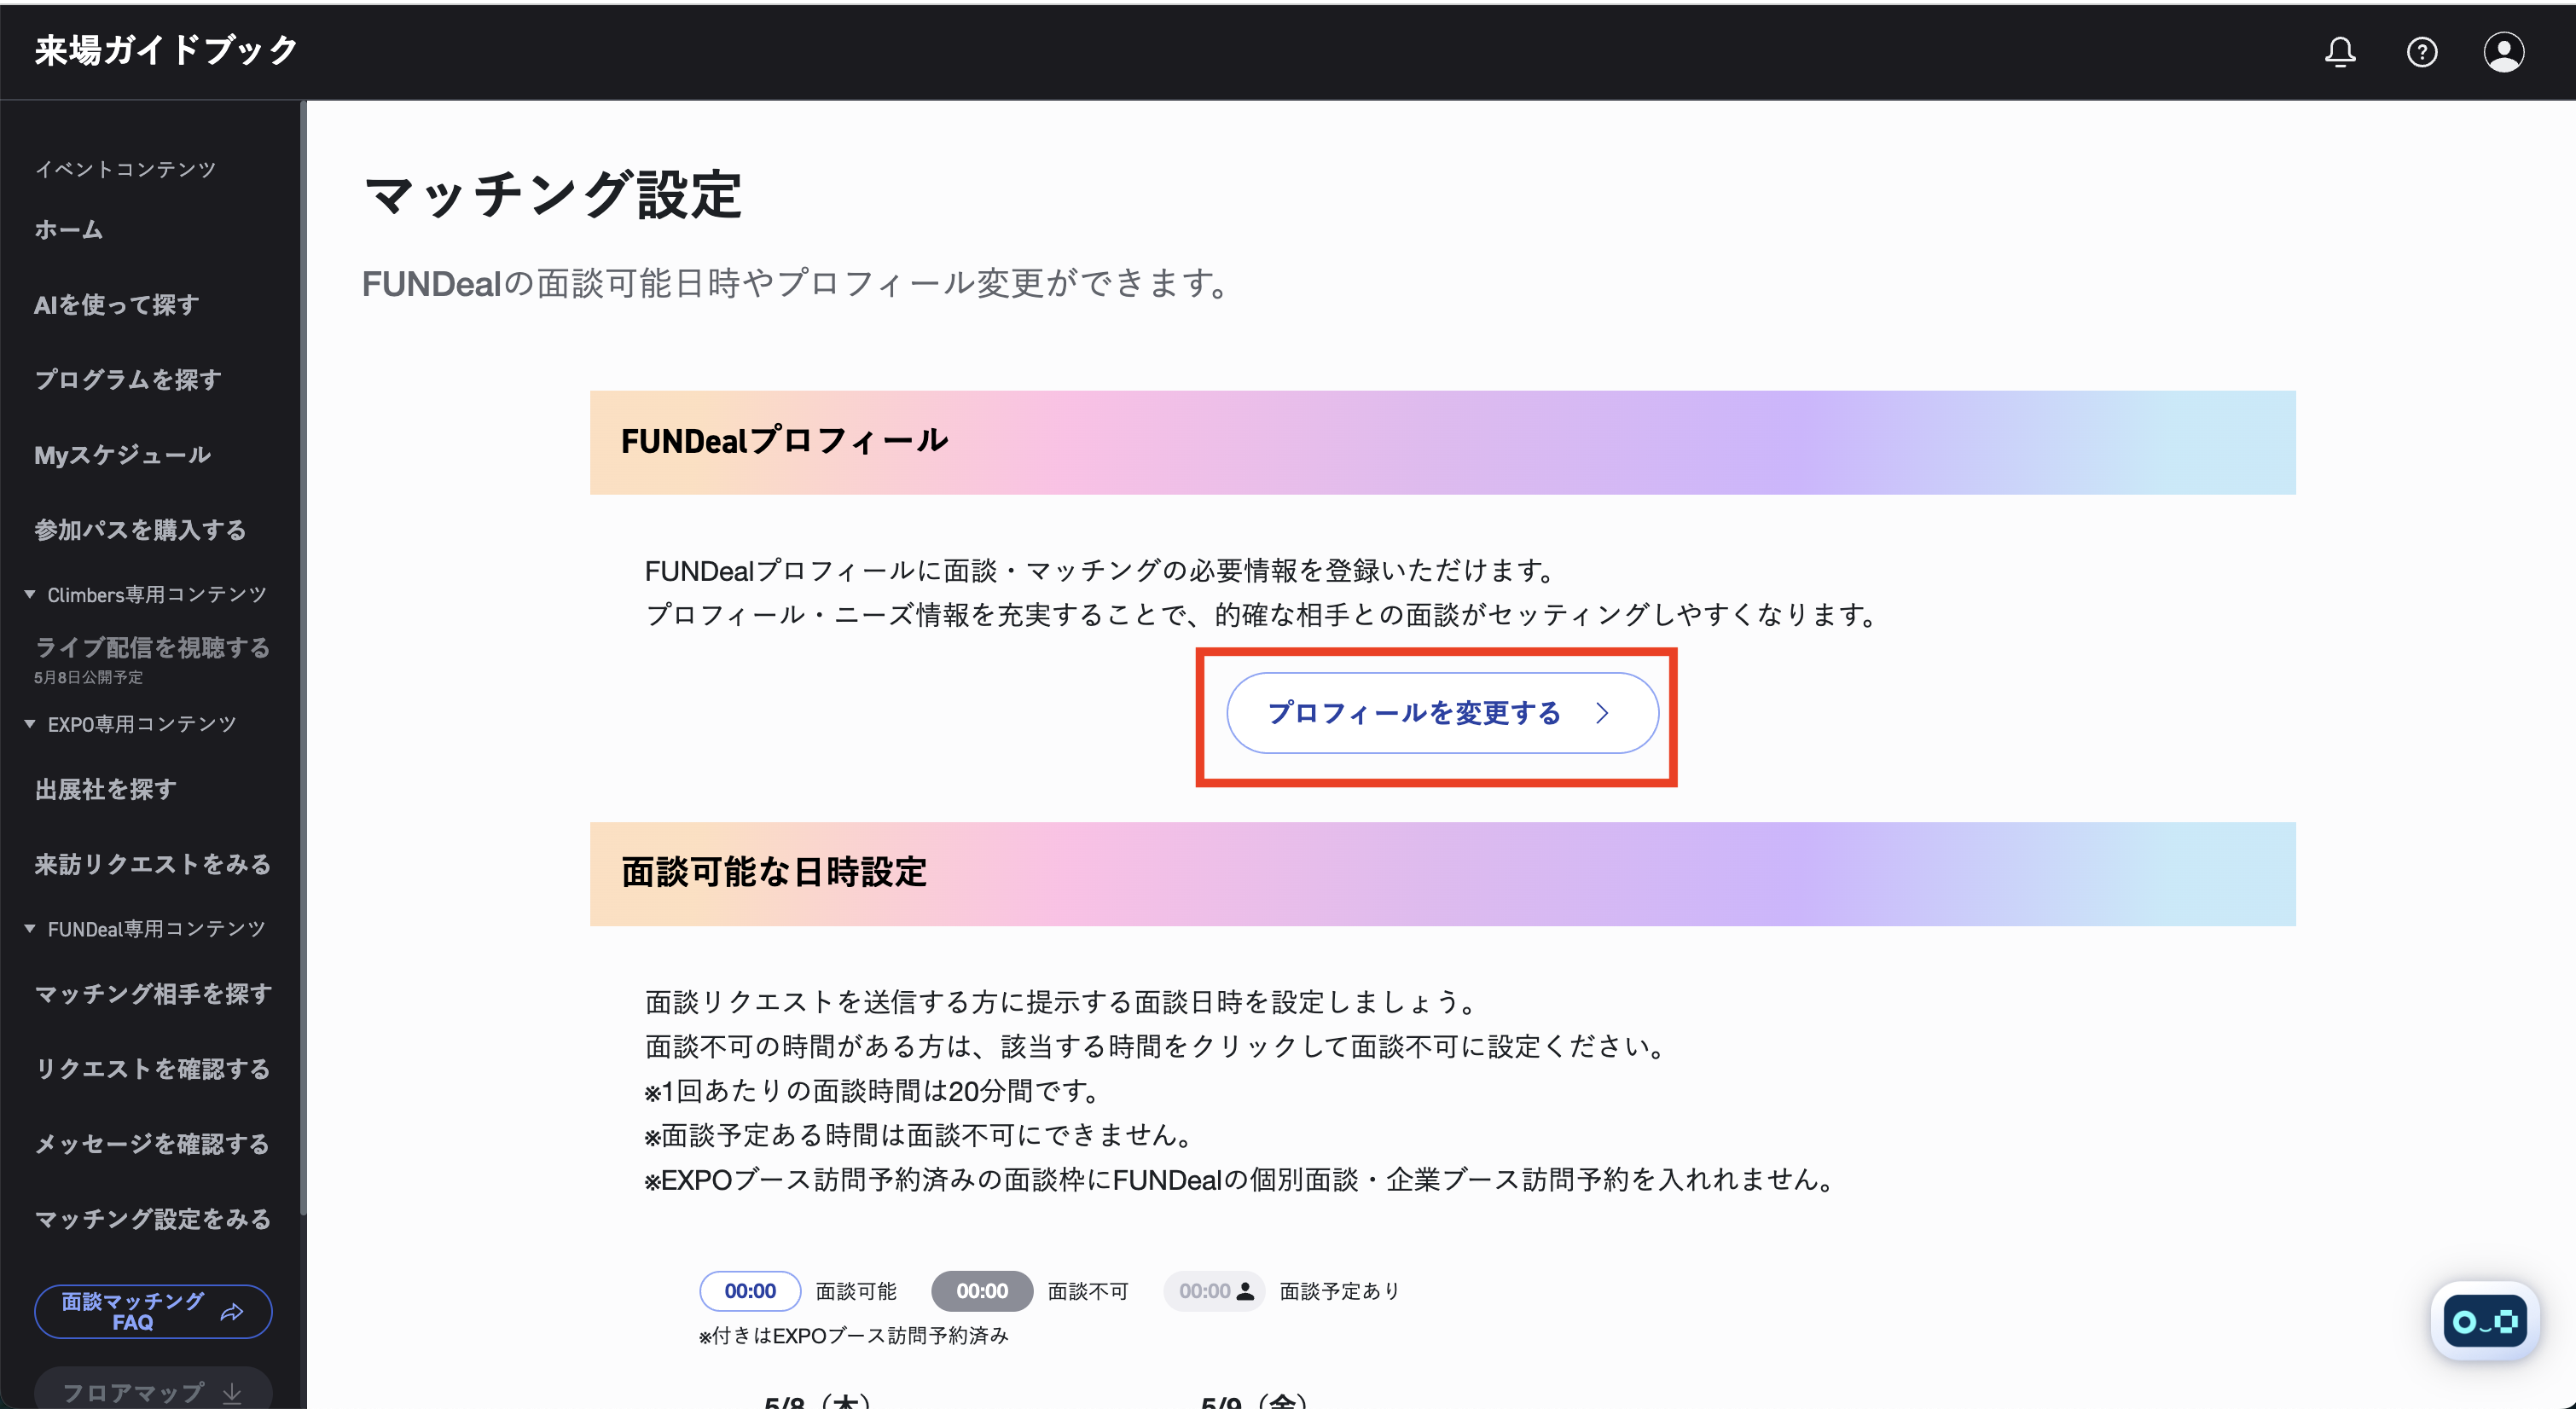Open the chatbot assistant icon
Viewport: 2576px width, 1409px height.
pyautogui.click(x=2484, y=1321)
